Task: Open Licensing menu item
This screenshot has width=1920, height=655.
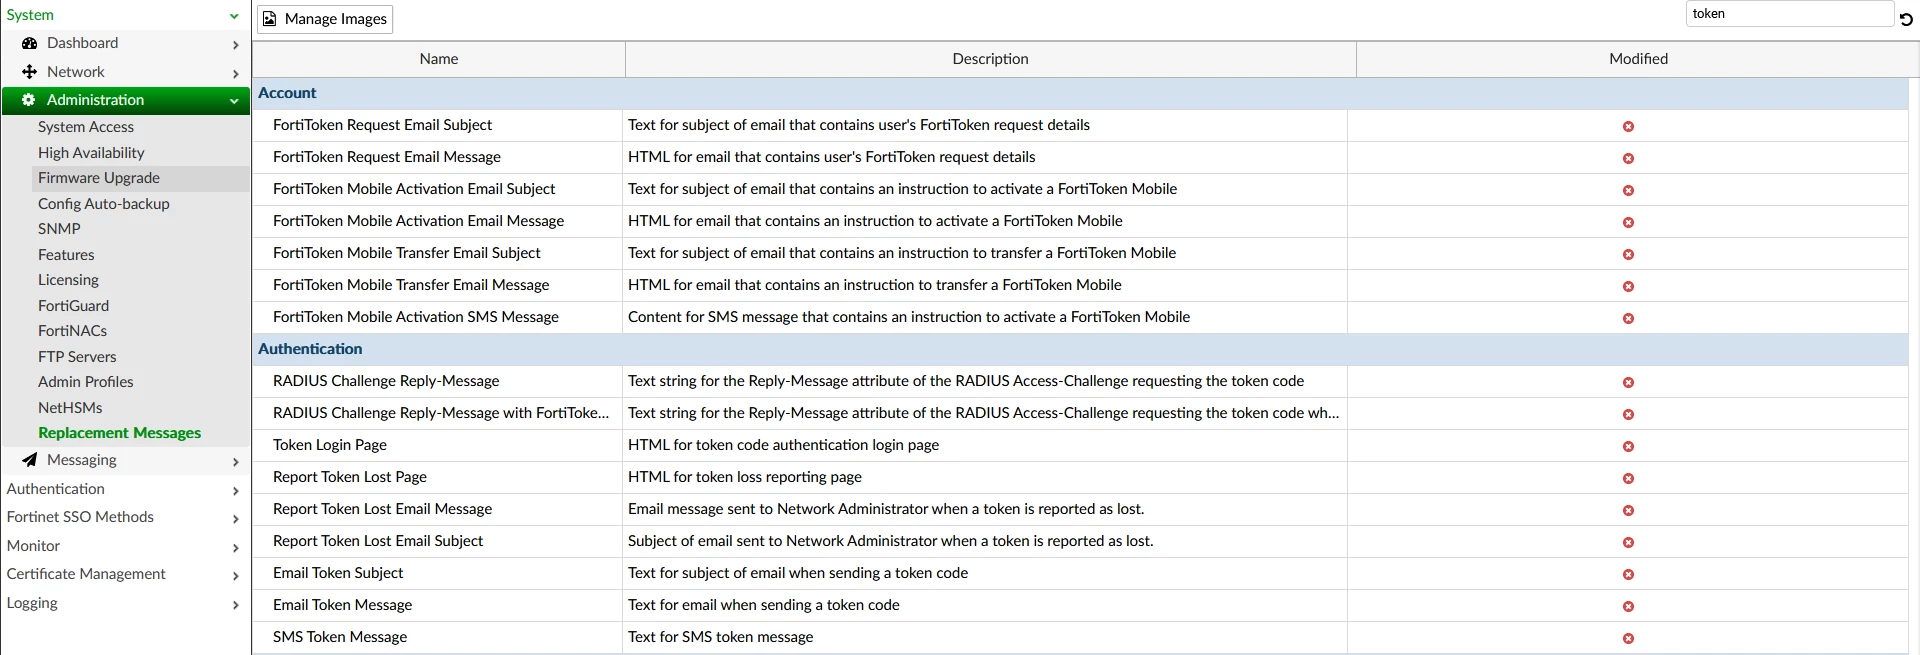Action: [x=68, y=280]
